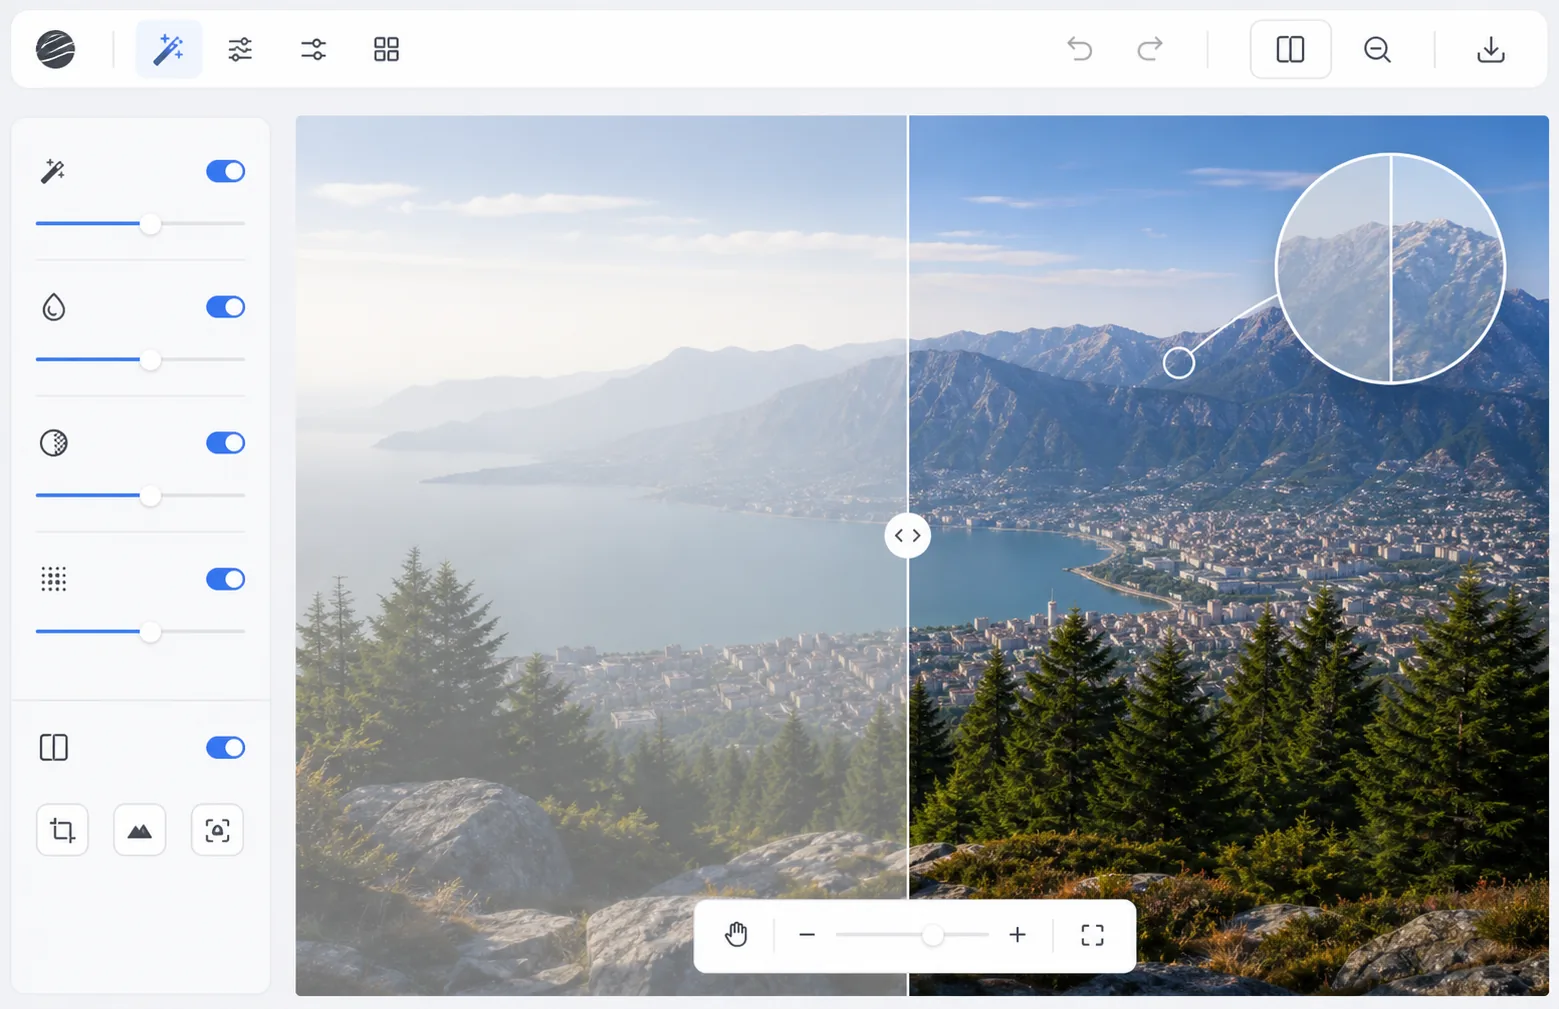
Task: Click the circular magnifier loupe preview
Action: [x=1390, y=268]
